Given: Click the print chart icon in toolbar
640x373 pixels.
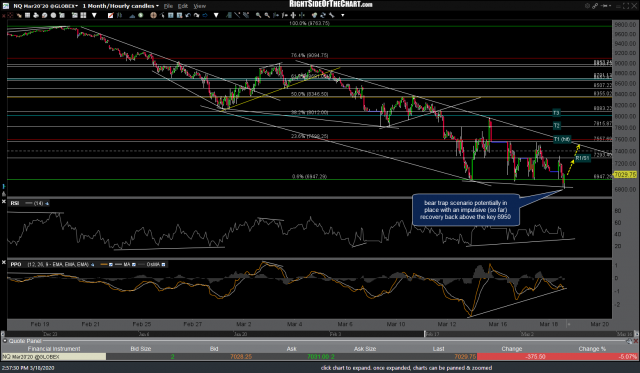Looking at the screenshot, I should [x=36, y=15].
